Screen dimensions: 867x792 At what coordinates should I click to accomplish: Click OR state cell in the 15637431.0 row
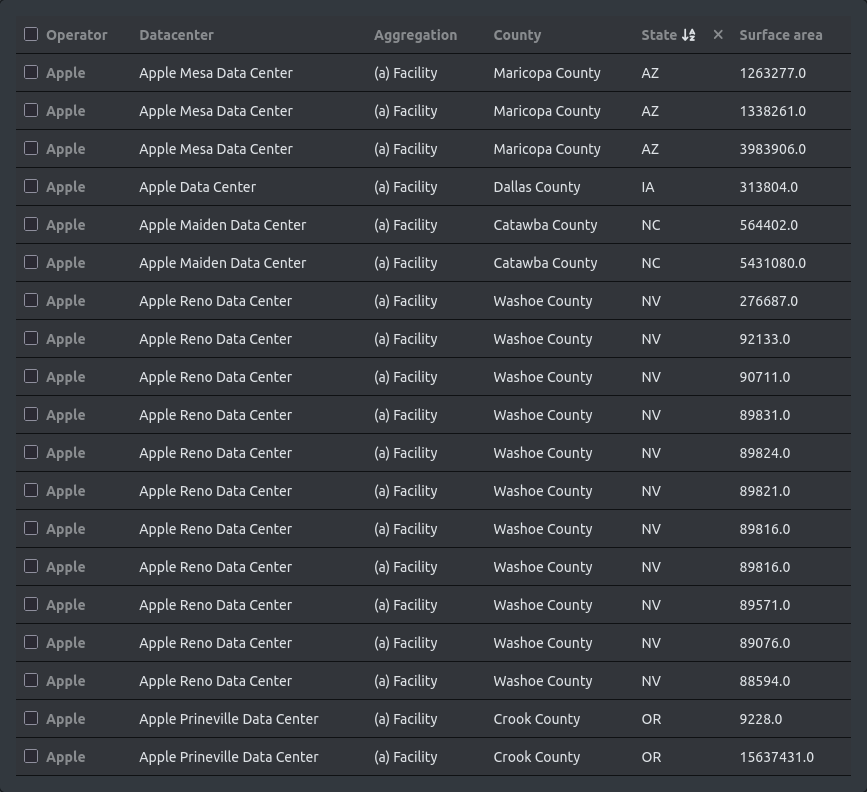651,757
